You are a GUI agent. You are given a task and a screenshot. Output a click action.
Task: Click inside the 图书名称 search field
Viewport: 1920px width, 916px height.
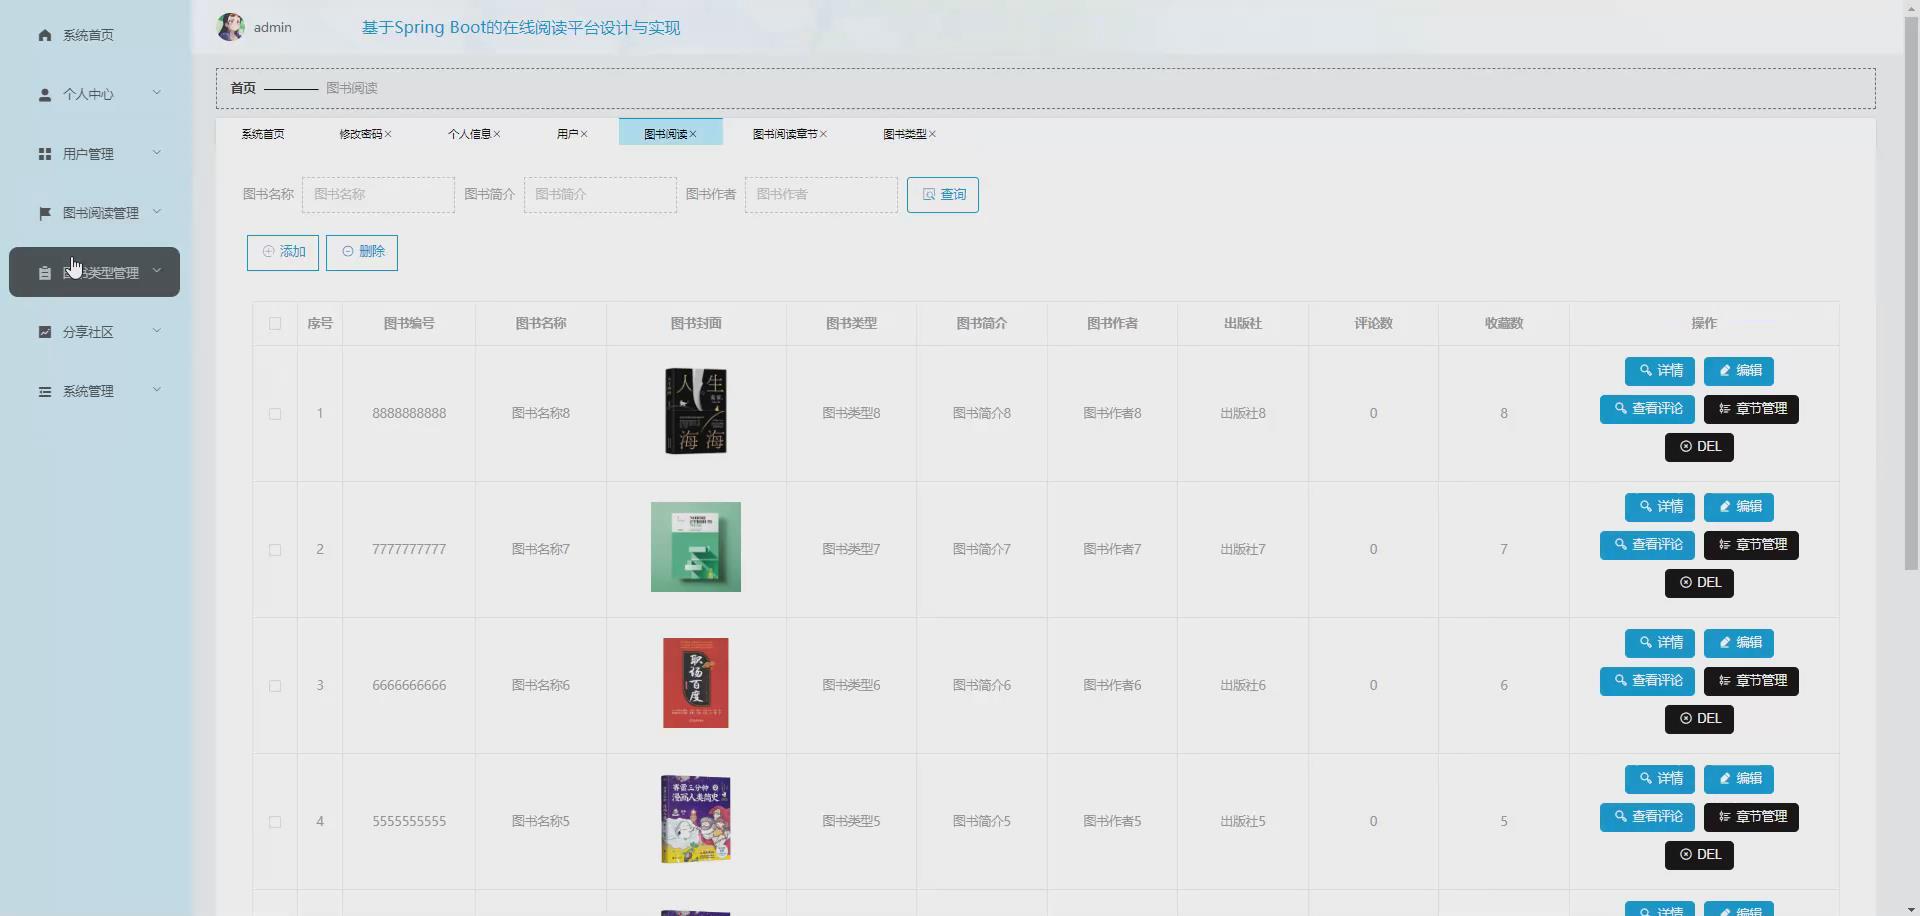pos(377,195)
